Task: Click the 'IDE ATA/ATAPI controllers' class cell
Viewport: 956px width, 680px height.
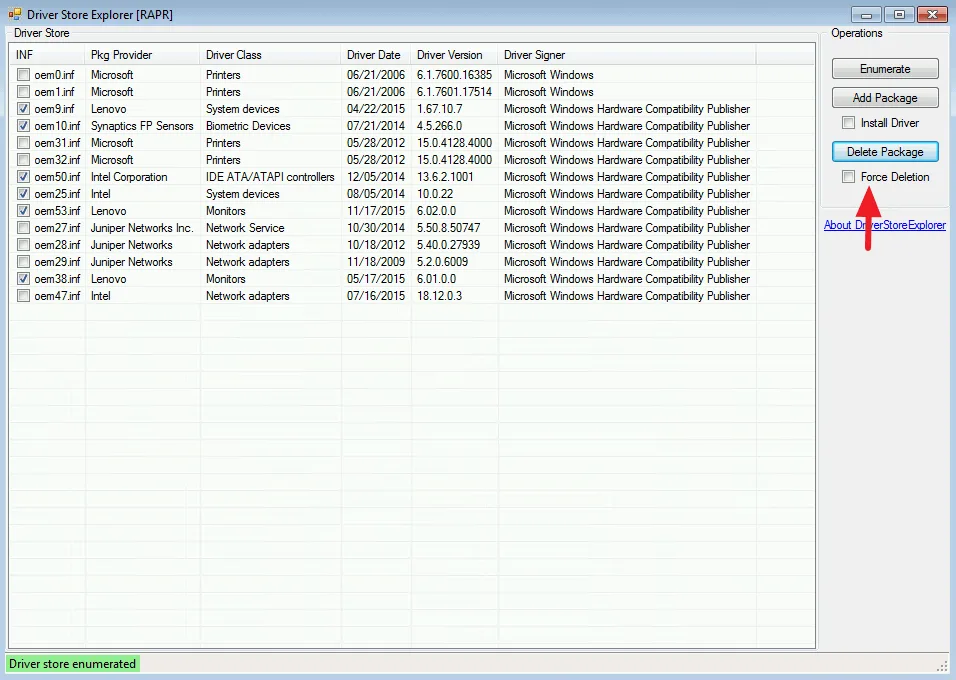Action: pos(270,177)
